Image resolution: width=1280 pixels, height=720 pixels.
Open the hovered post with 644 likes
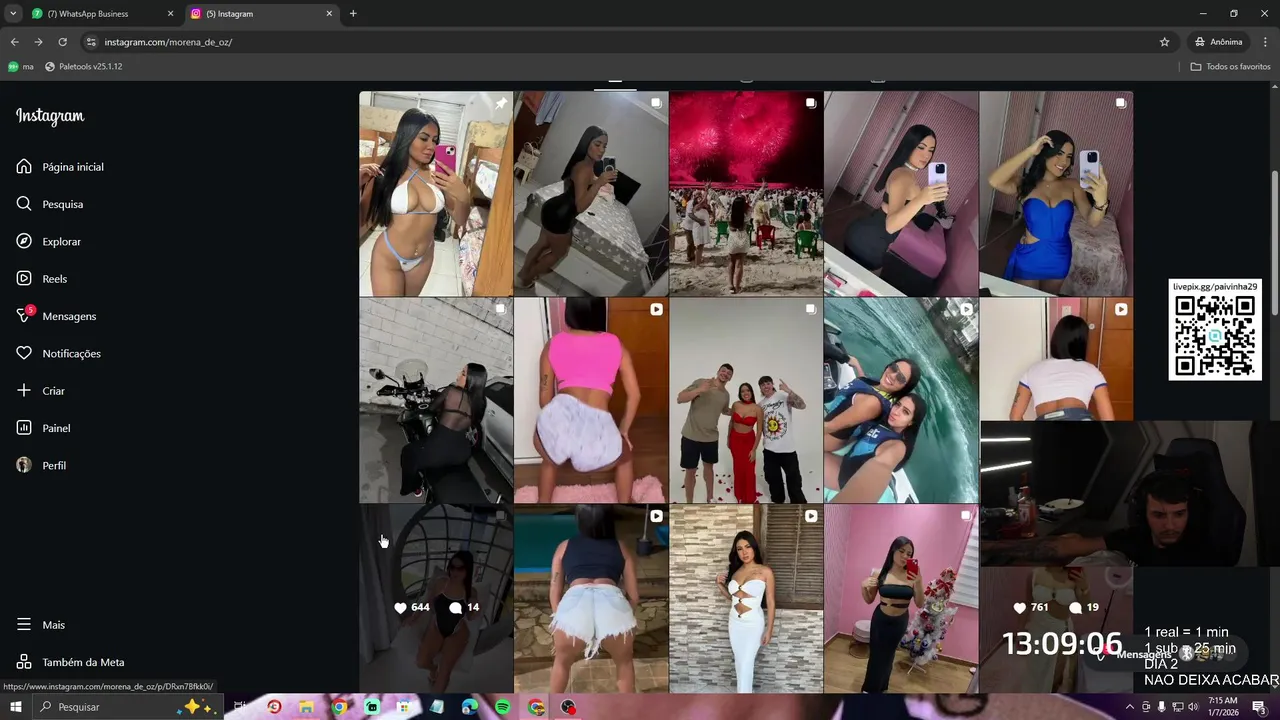(436, 598)
